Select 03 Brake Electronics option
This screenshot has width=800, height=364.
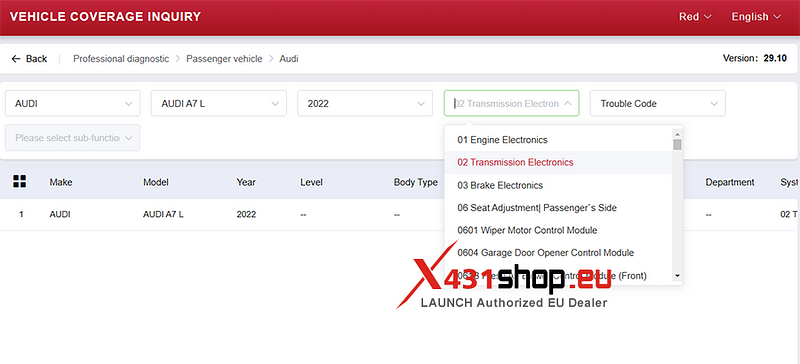click(x=559, y=185)
